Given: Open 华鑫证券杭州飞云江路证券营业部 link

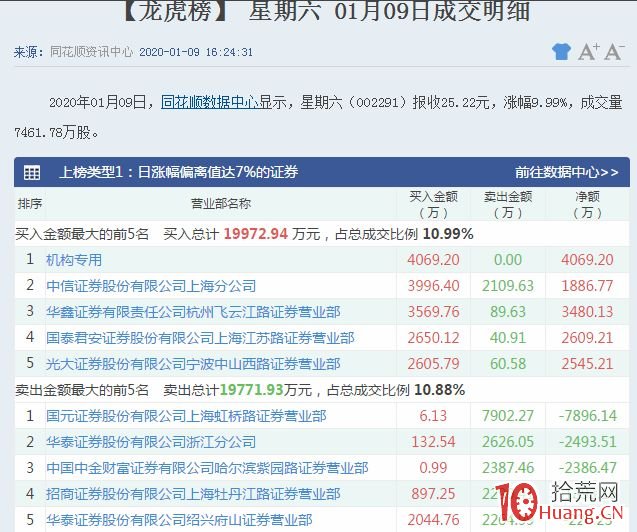Looking at the screenshot, I should point(193,312).
